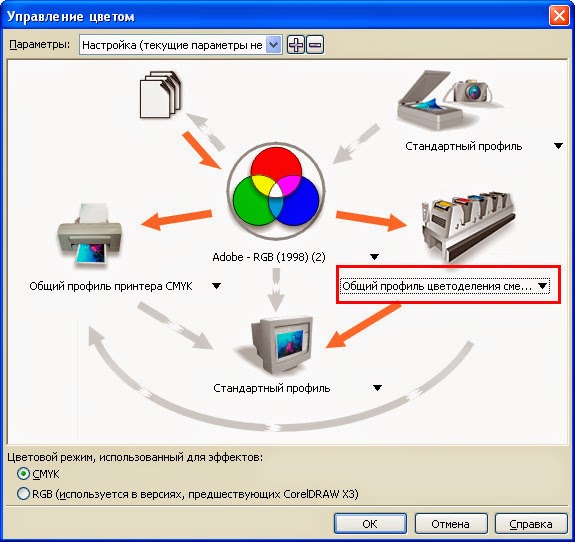Select the CMYK radio button
Image resolution: width=575 pixels, height=542 pixels.
23,474
